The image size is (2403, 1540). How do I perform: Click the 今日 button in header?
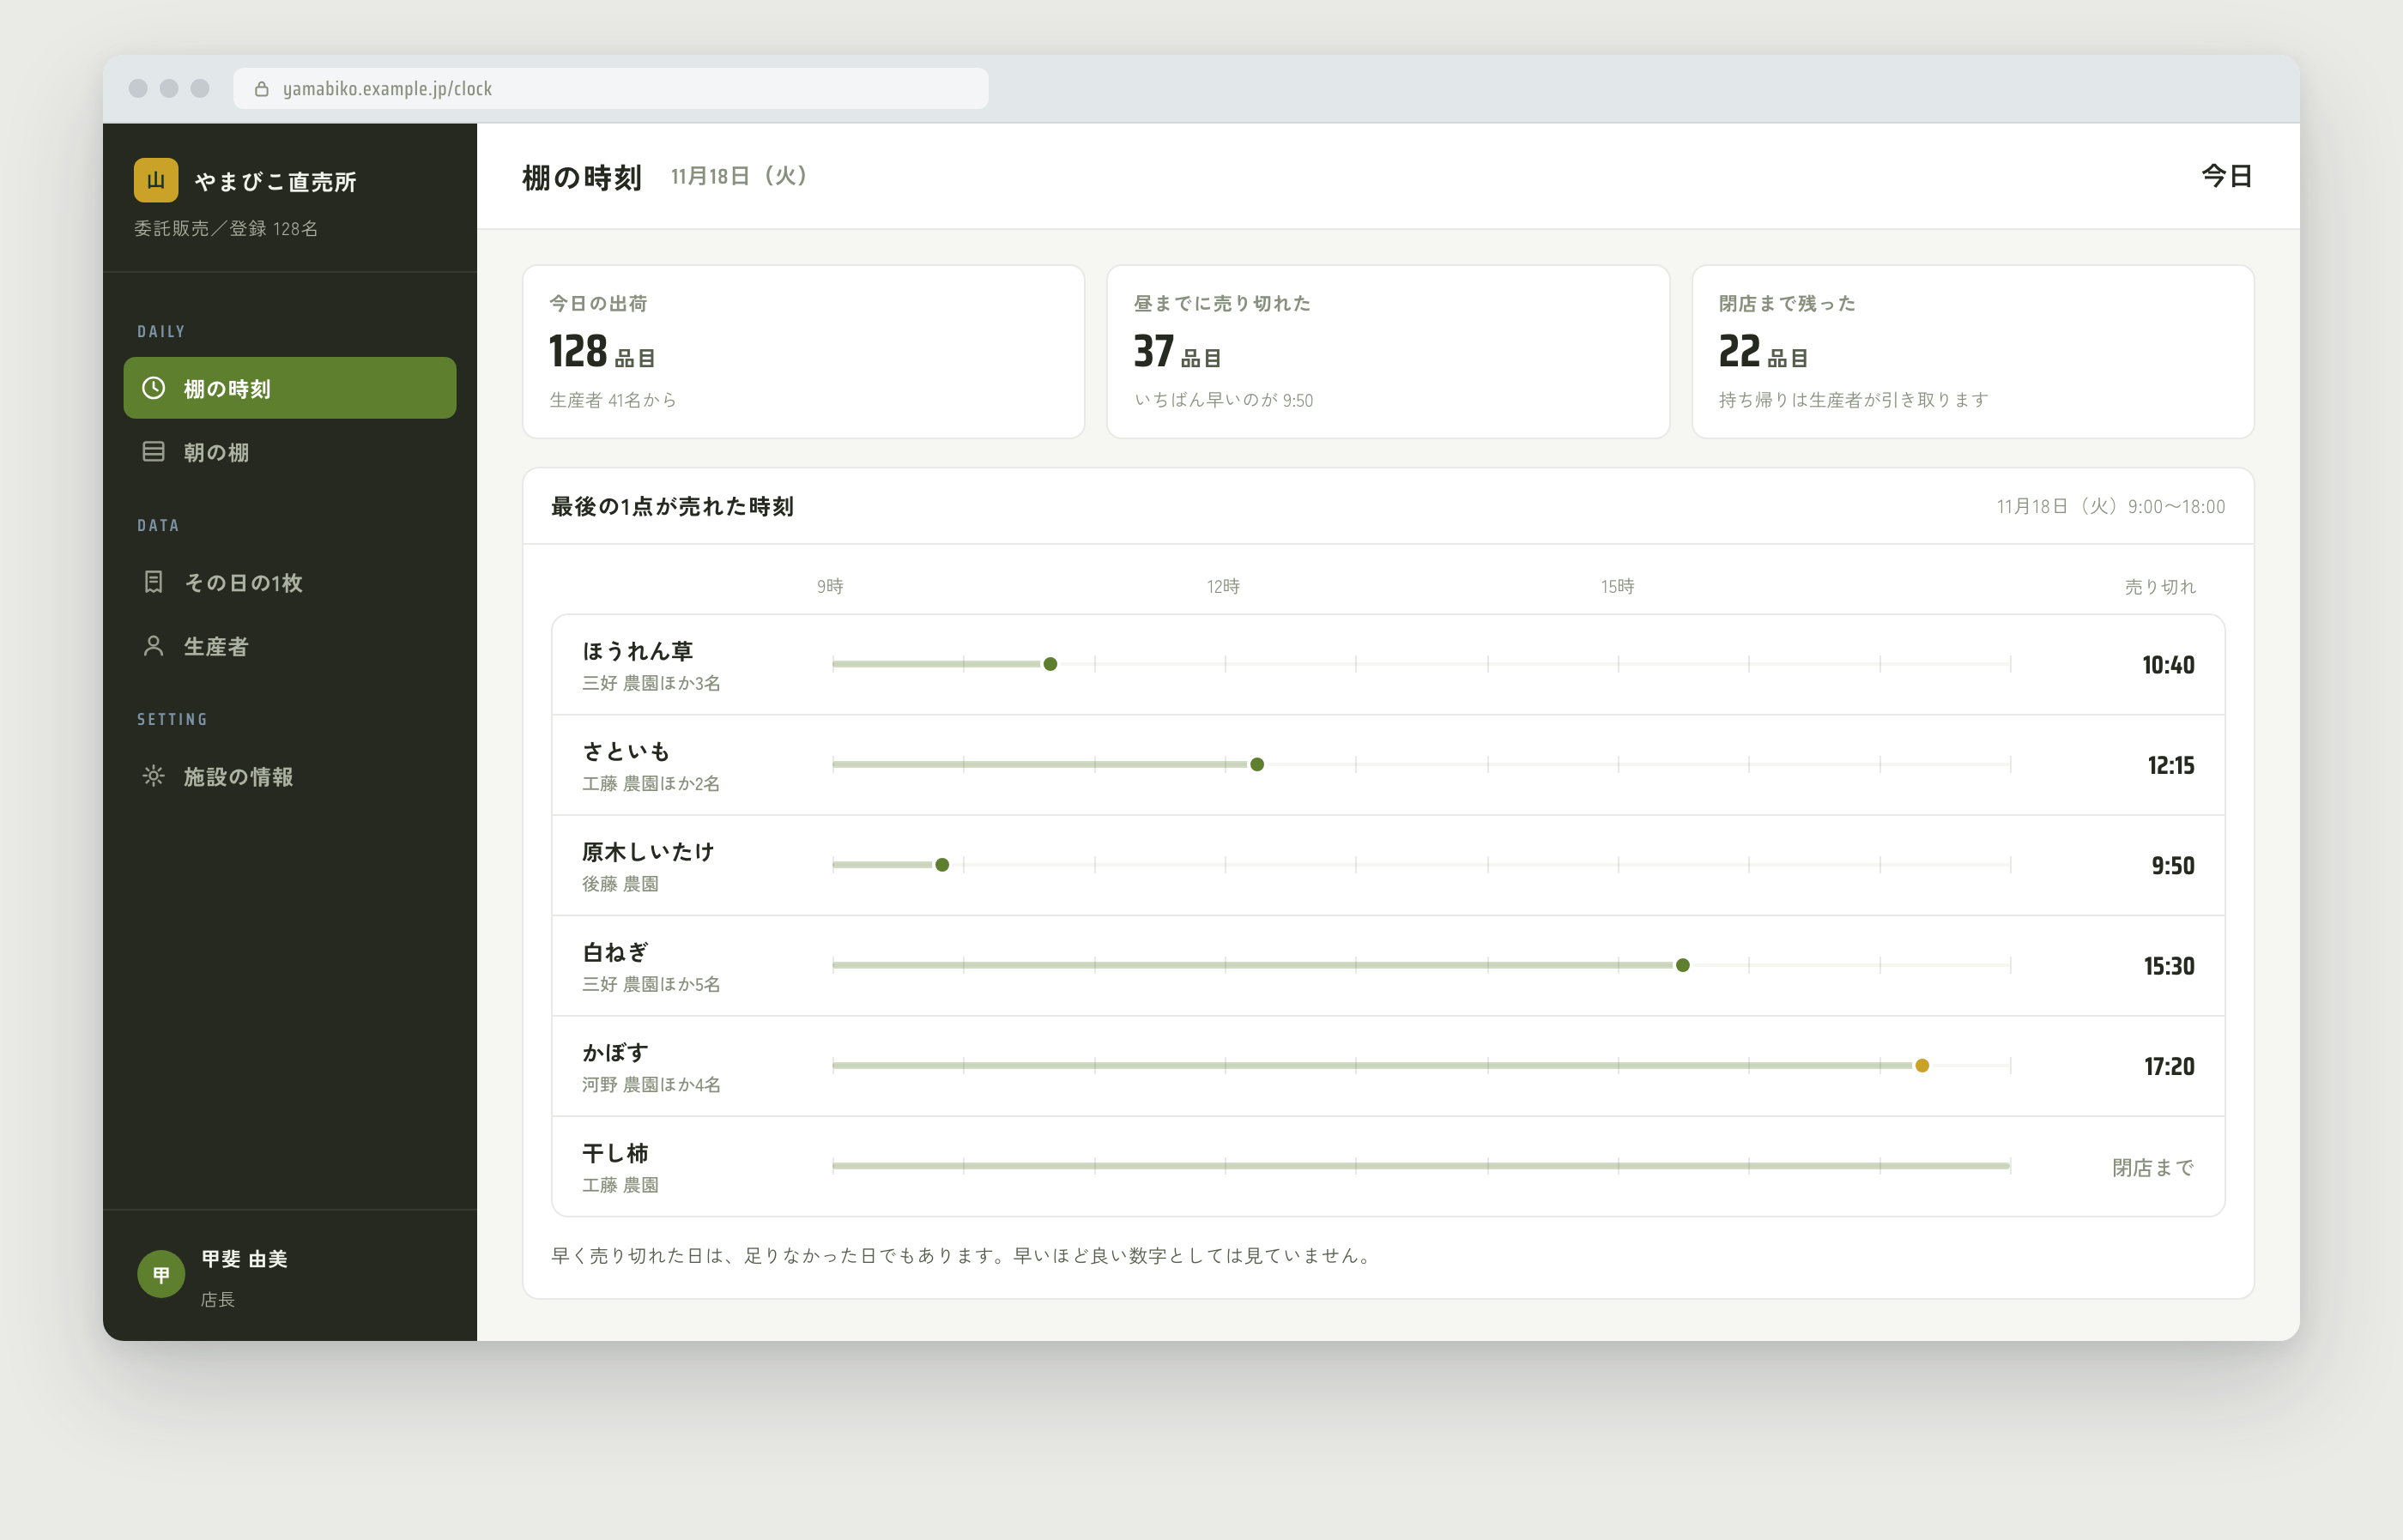[2227, 176]
